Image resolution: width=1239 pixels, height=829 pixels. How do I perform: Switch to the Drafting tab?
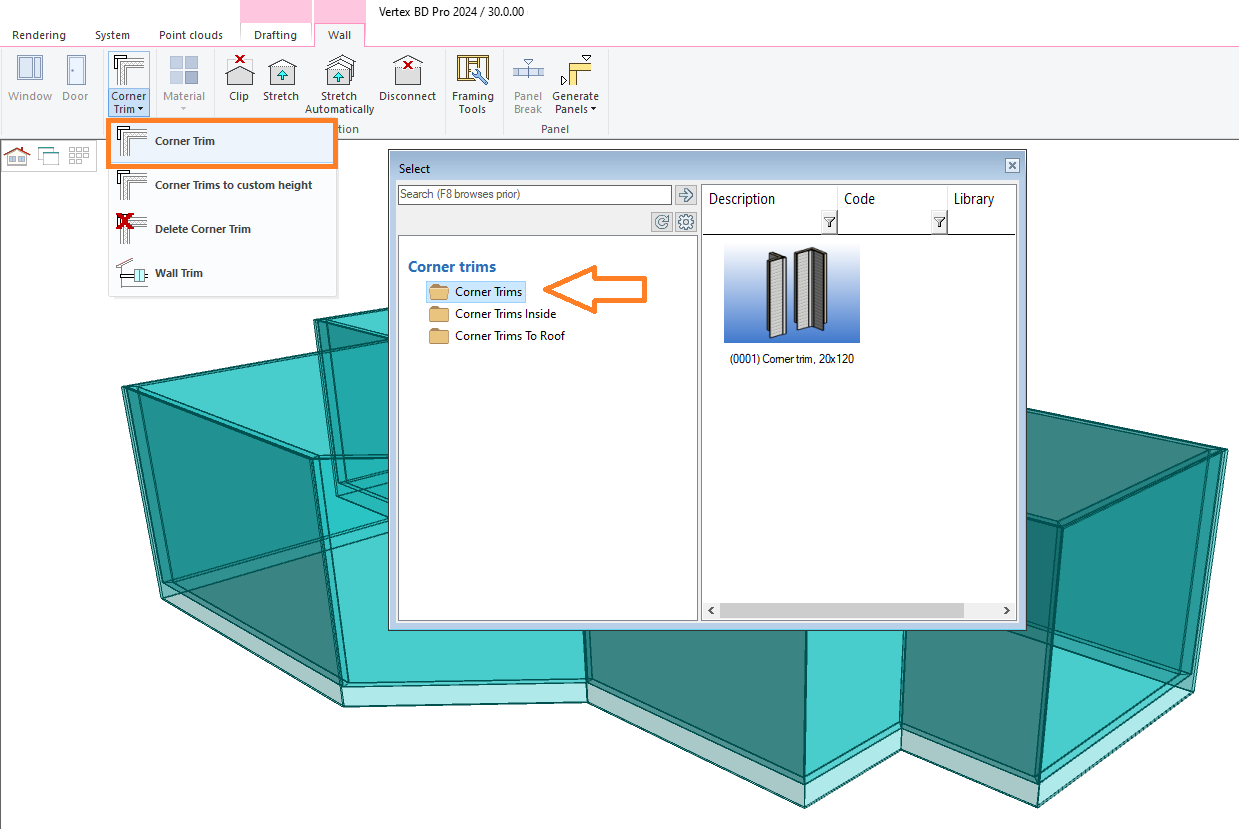point(275,35)
